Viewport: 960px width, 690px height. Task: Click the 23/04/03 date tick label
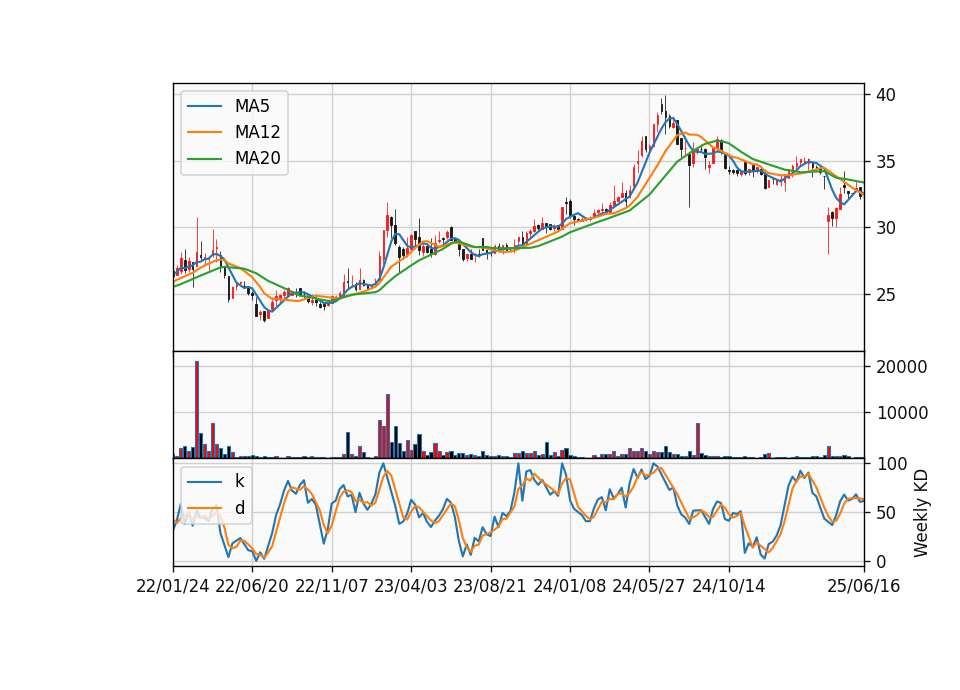pyautogui.click(x=411, y=586)
